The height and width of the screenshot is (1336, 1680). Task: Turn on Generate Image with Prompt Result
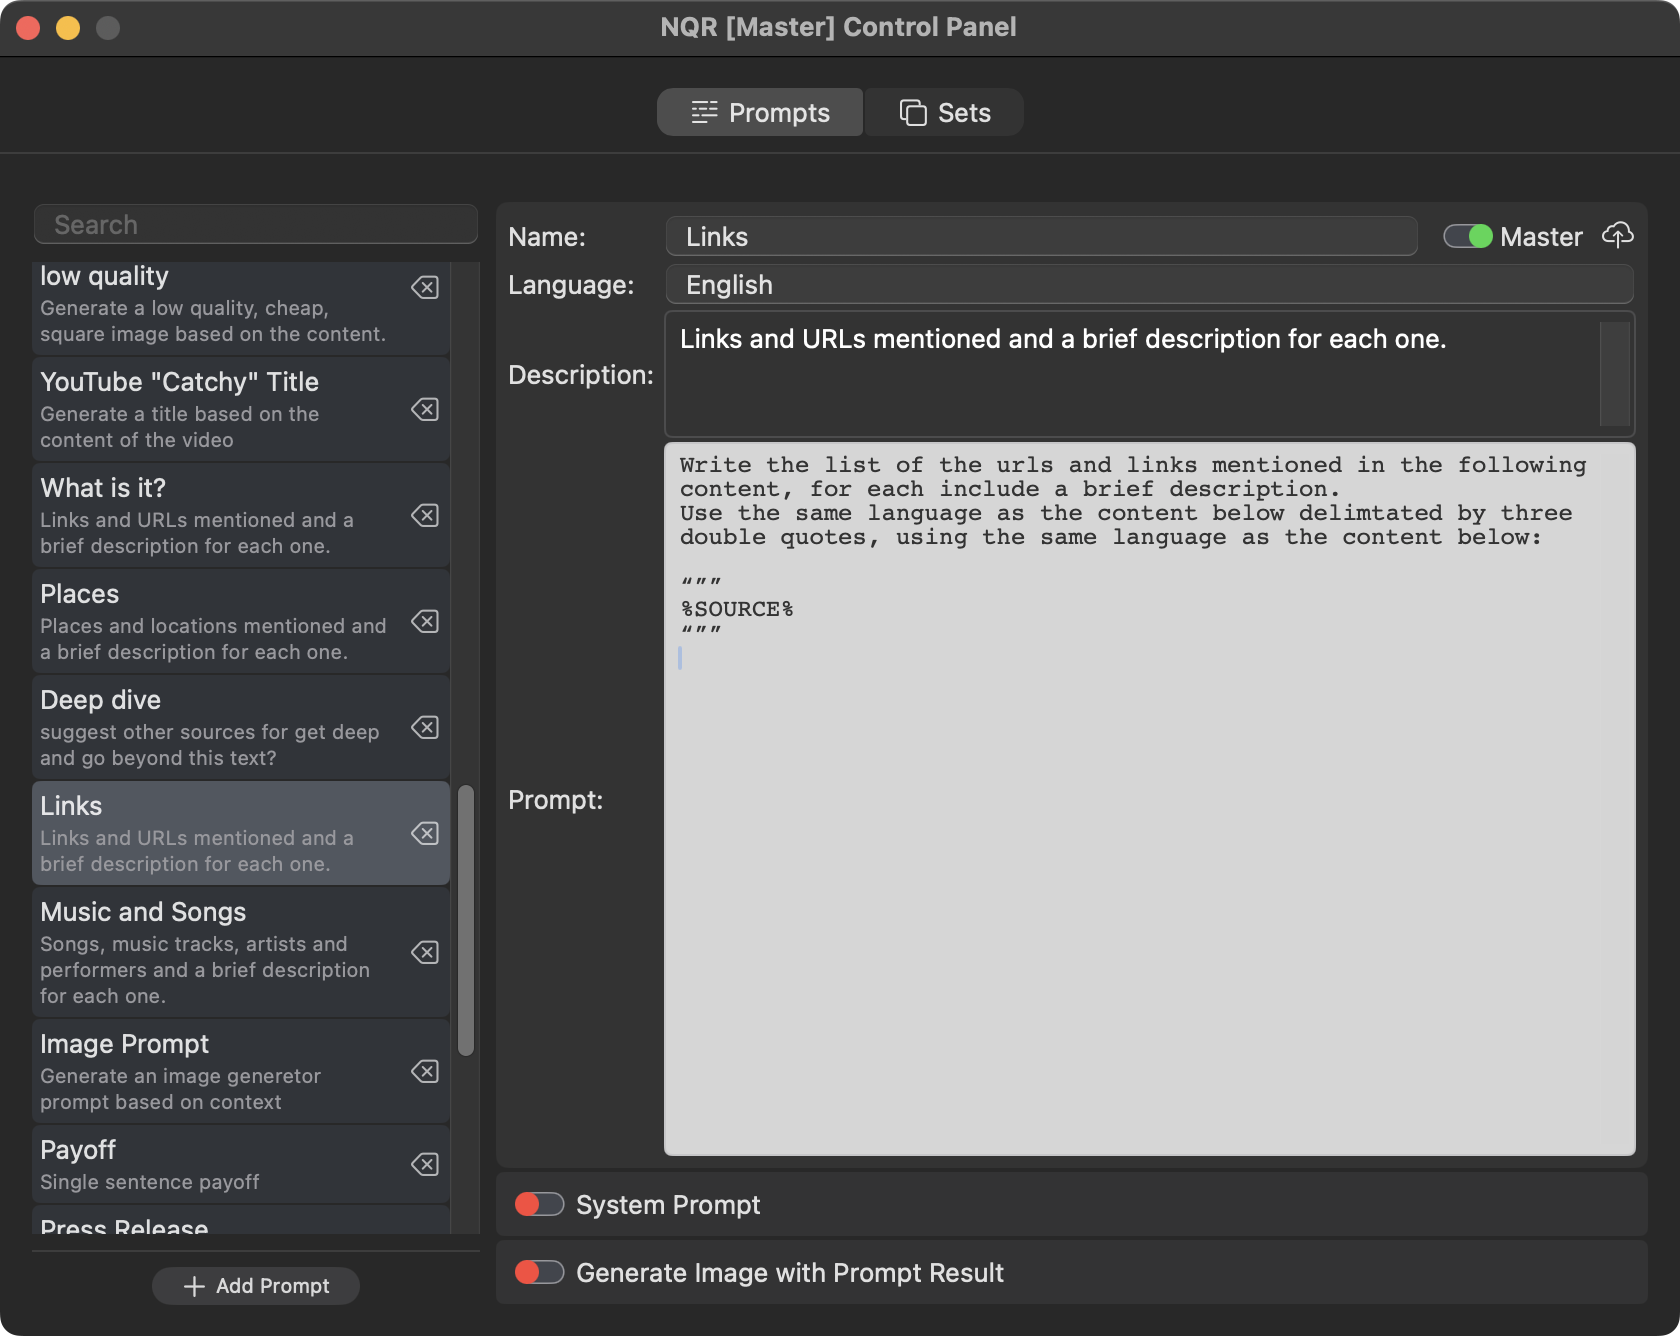pos(539,1273)
